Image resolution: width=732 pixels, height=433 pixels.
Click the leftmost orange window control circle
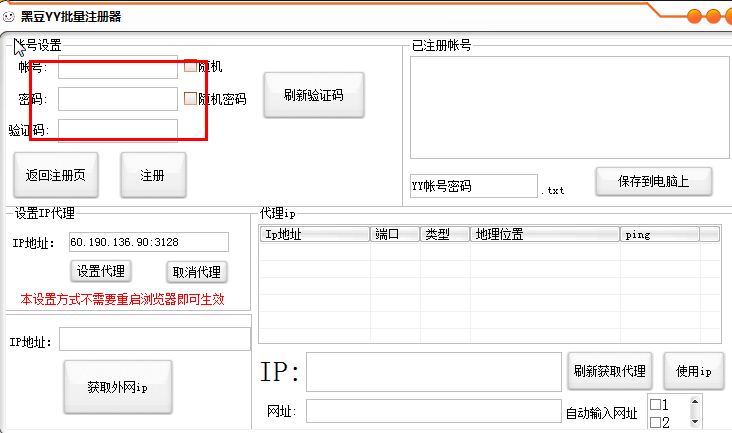[695, 16]
